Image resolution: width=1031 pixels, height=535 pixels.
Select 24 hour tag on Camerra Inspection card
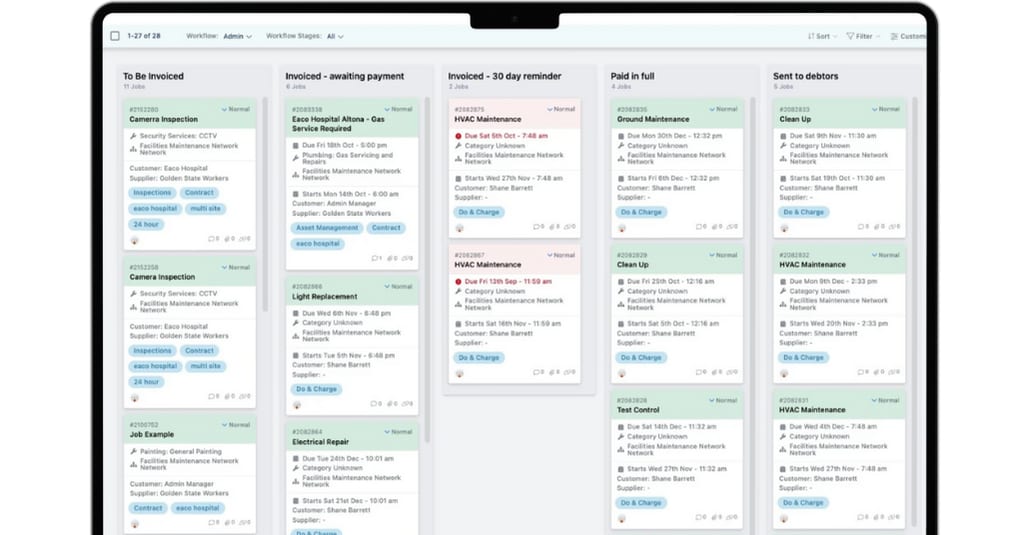(146, 225)
